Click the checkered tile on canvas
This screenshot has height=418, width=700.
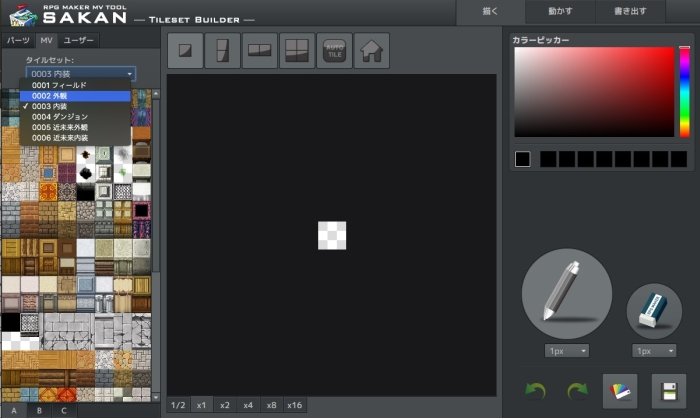[x=332, y=235]
